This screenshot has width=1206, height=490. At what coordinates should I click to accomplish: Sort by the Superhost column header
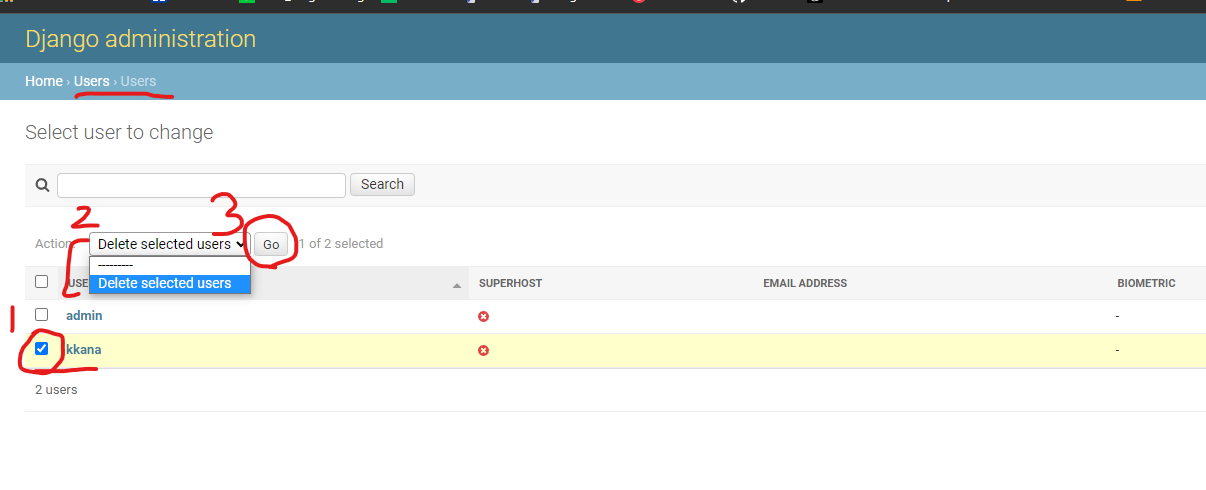pos(510,284)
